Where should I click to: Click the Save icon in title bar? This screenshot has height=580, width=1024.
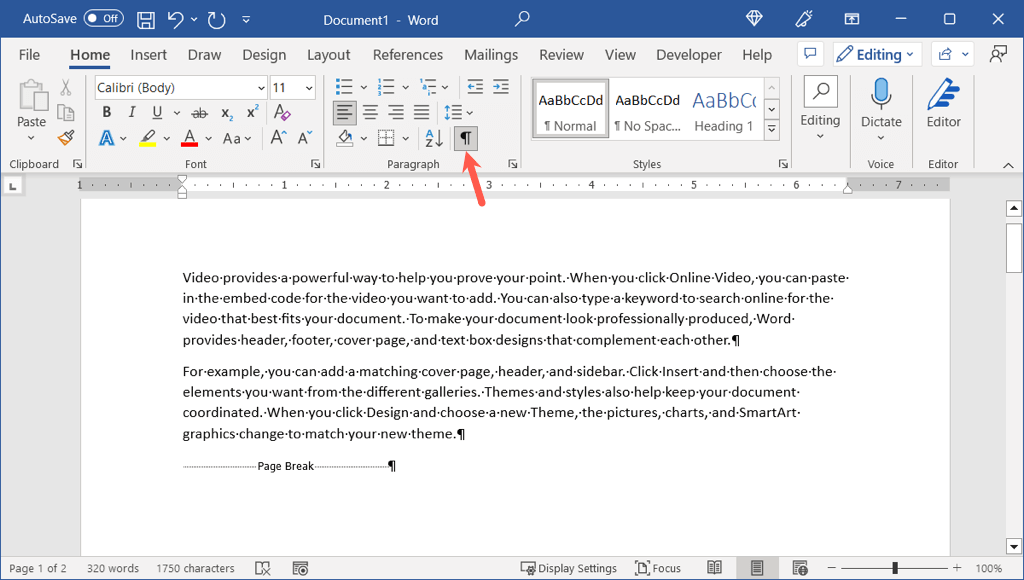[146, 19]
